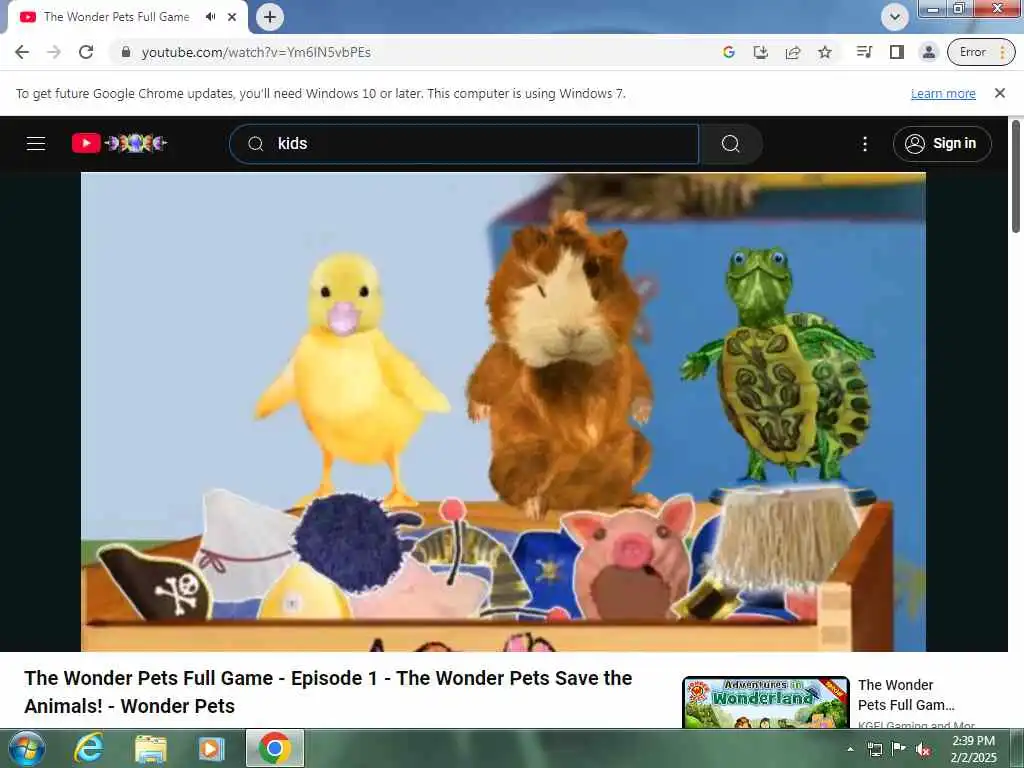This screenshot has width=1024, height=768.
Task: Dismiss the Chrome update notification bar
Action: [1000, 93]
